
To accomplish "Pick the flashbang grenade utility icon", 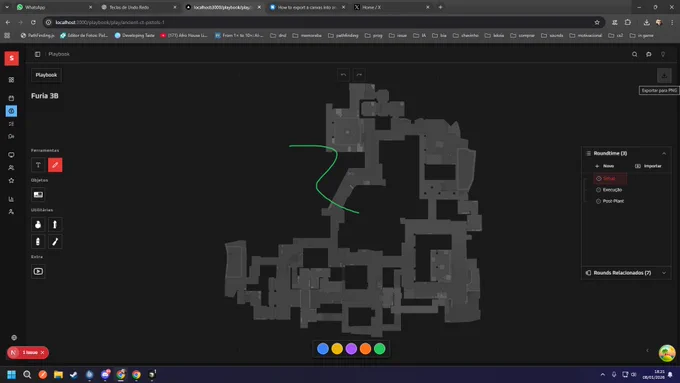I will tap(55, 224).
